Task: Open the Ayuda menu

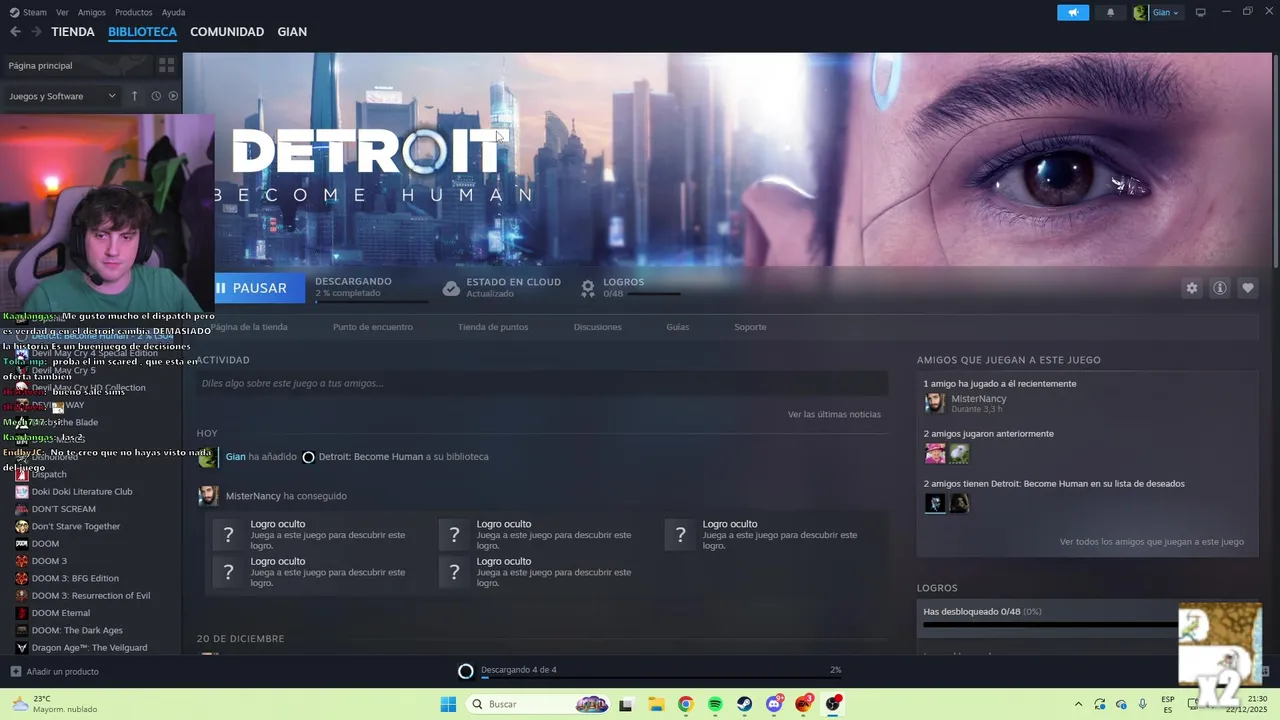Action: click(173, 12)
